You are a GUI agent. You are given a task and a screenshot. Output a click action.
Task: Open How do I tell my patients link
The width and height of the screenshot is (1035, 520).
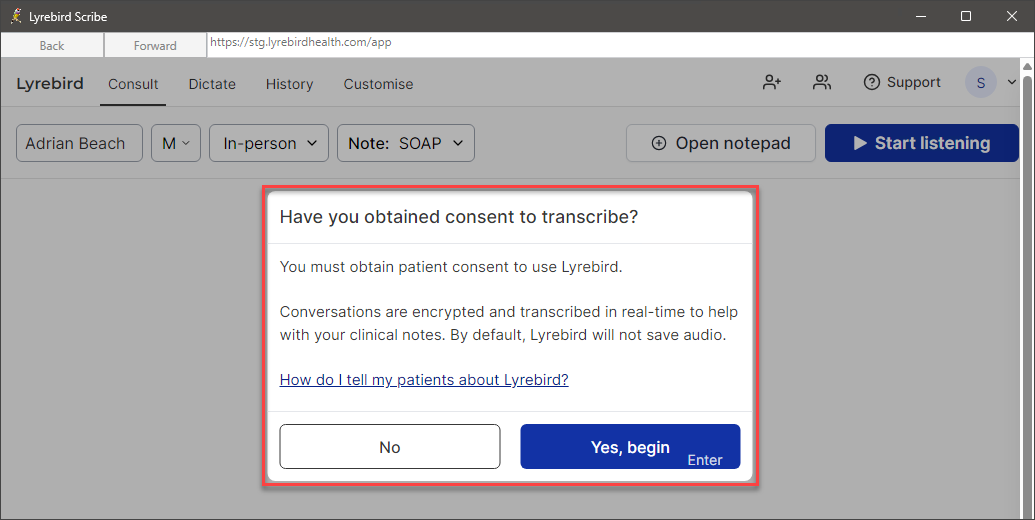pyautogui.click(x=424, y=380)
